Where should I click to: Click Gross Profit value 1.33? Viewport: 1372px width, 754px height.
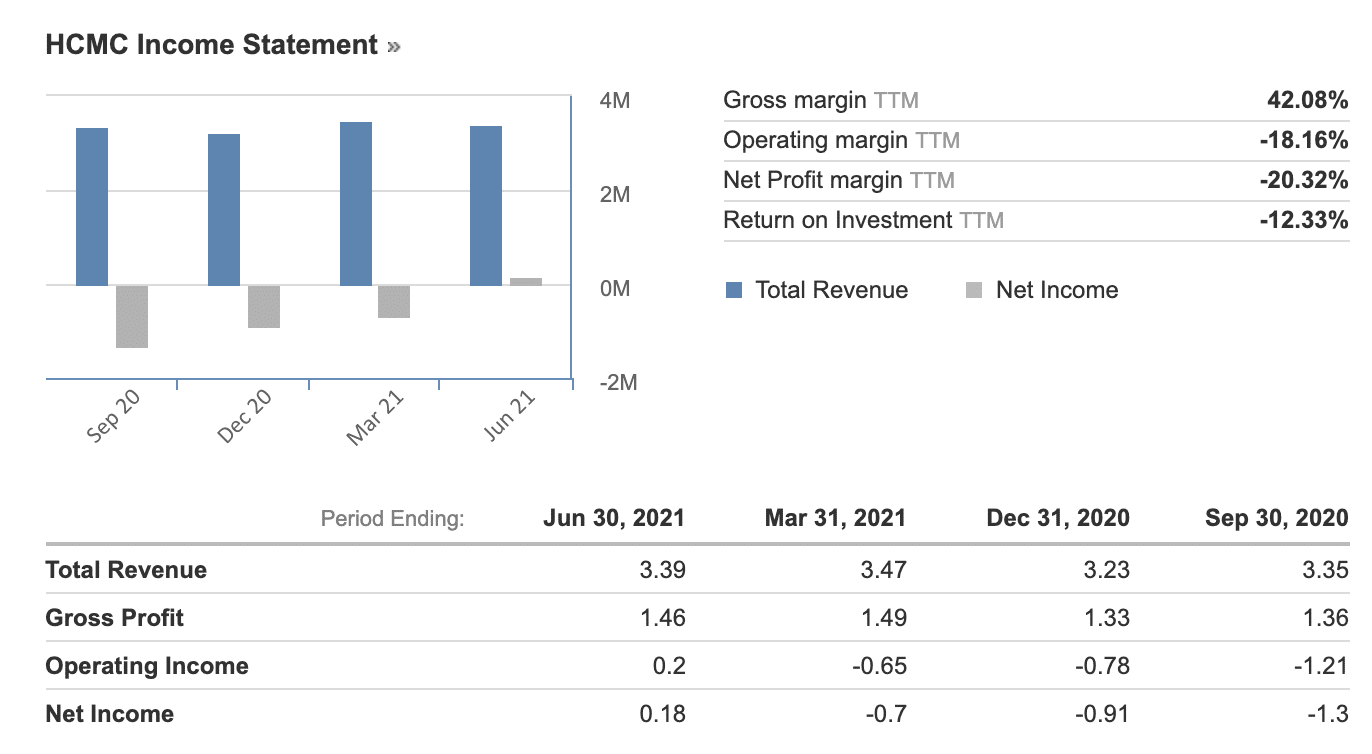click(x=1106, y=618)
